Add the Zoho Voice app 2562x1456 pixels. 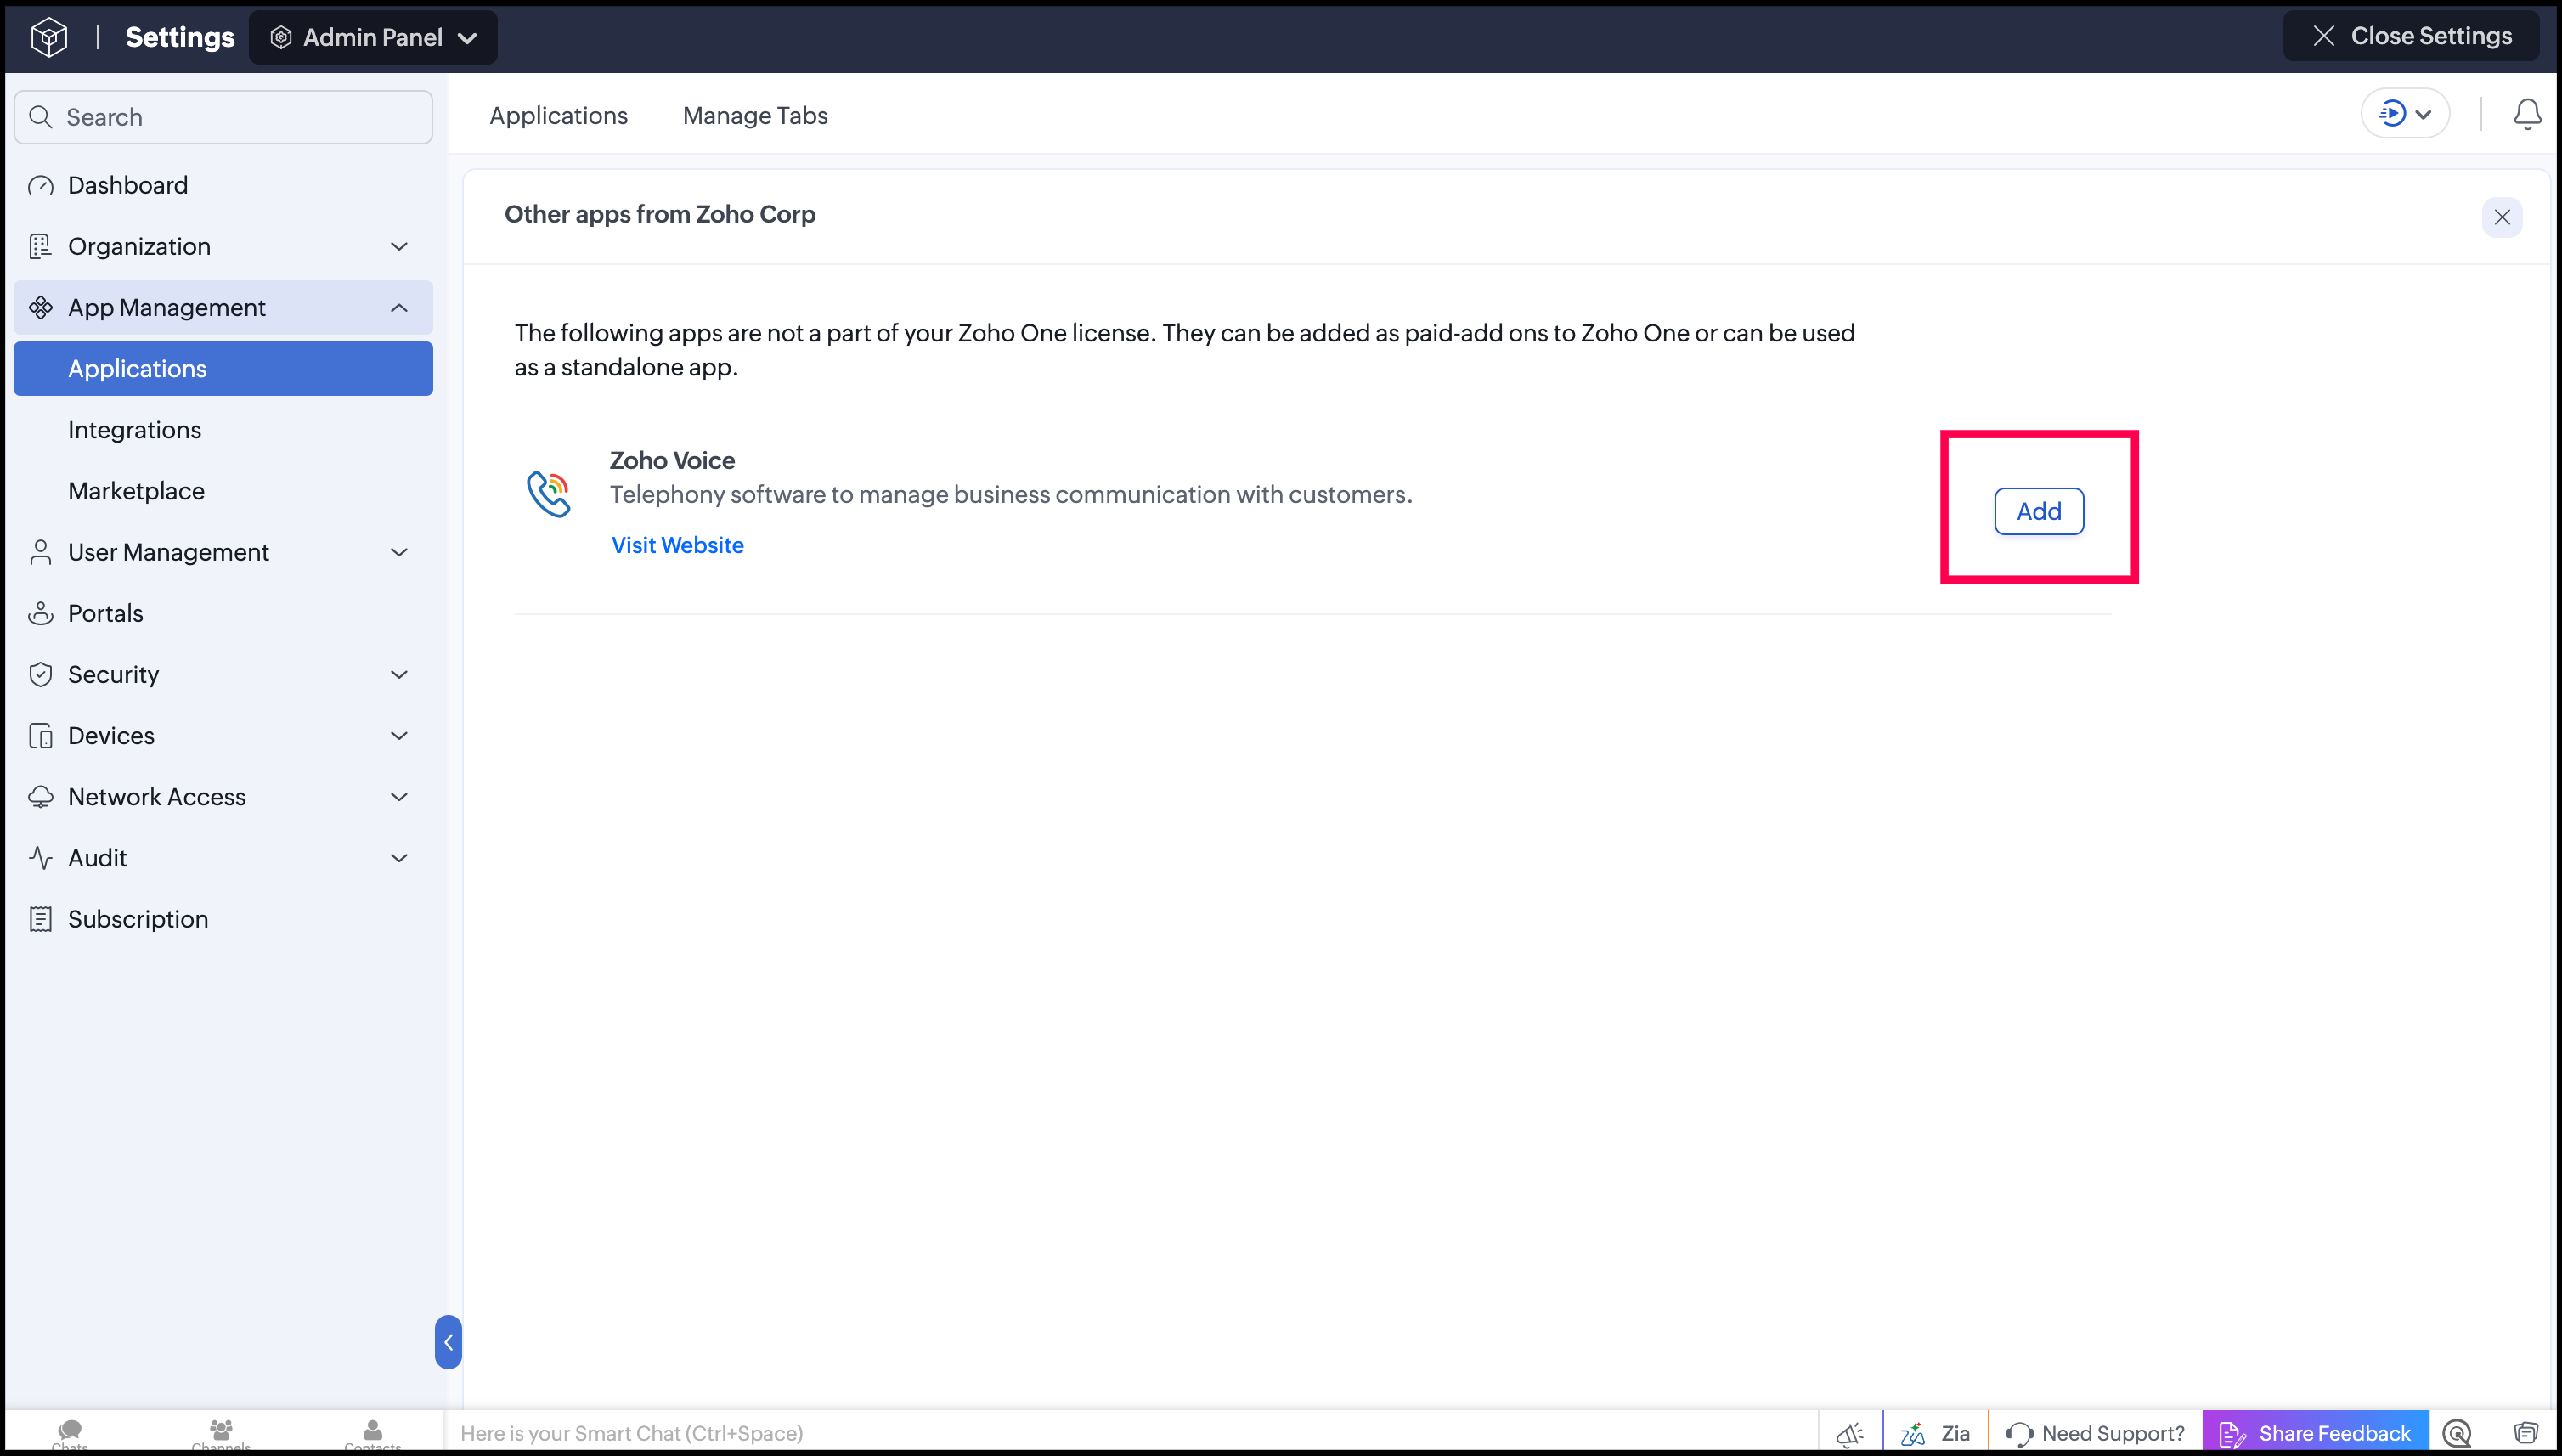2039,512
